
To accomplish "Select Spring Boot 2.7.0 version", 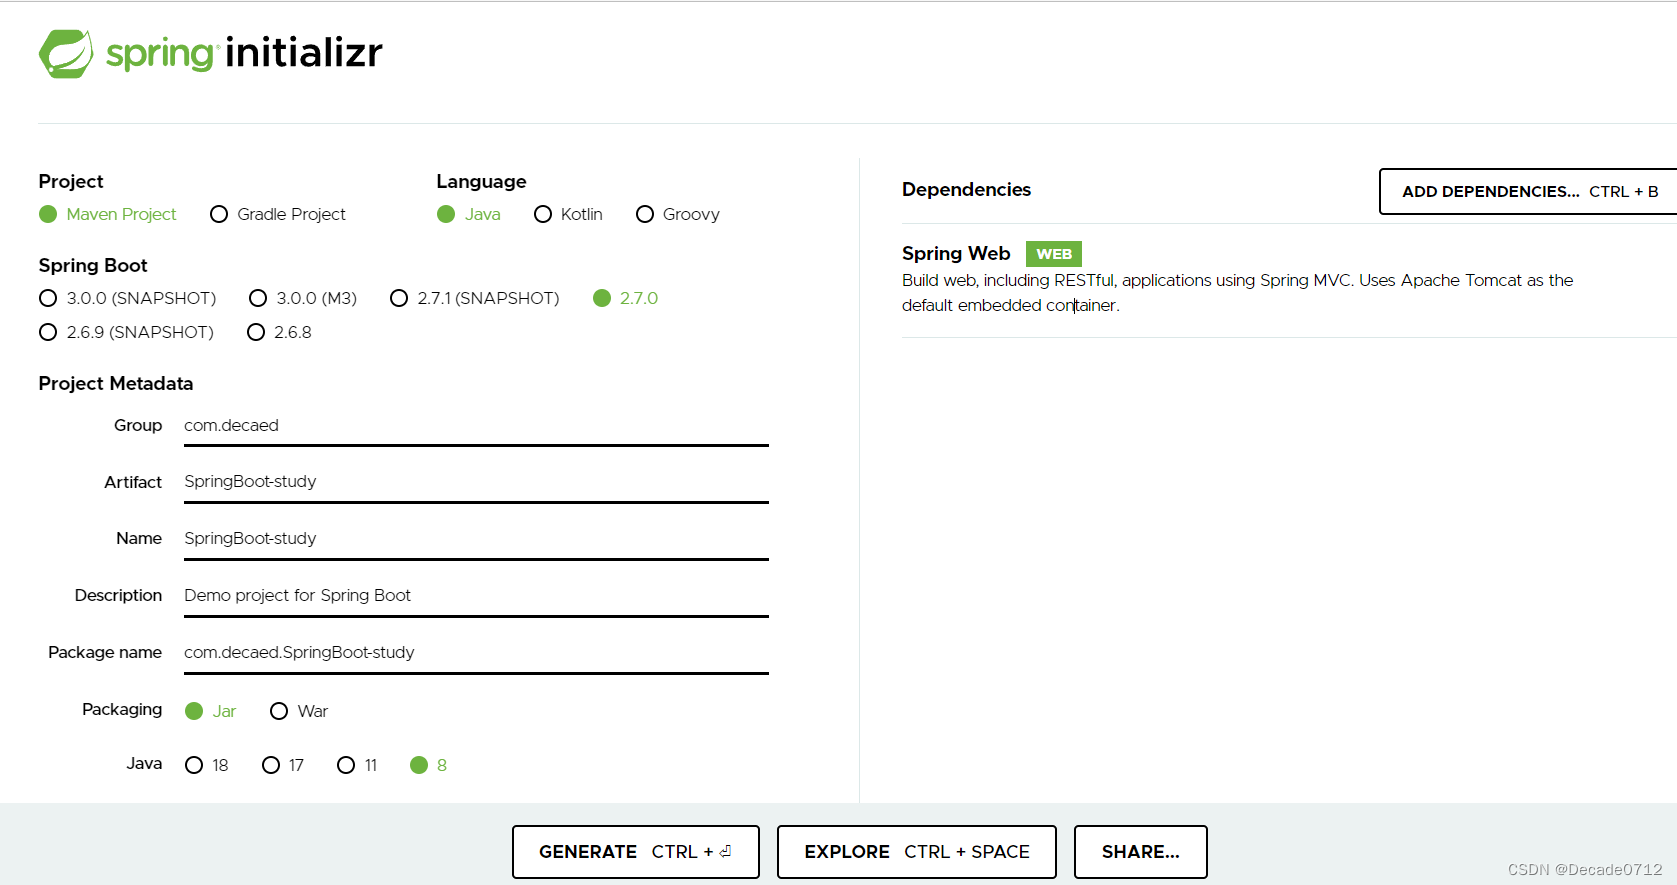I will click(x=626, y=298).
